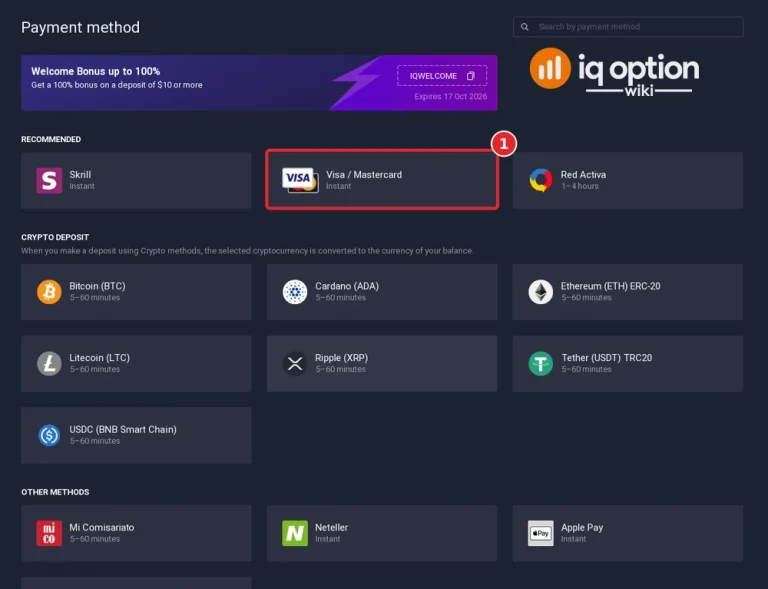Choose Visa / Mastercard payment option

click(382, 180)
